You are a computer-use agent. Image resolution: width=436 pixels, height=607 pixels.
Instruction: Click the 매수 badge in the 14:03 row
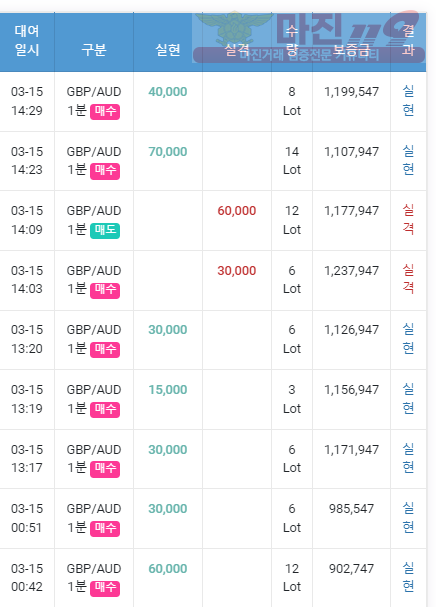(x=105, y=290)
